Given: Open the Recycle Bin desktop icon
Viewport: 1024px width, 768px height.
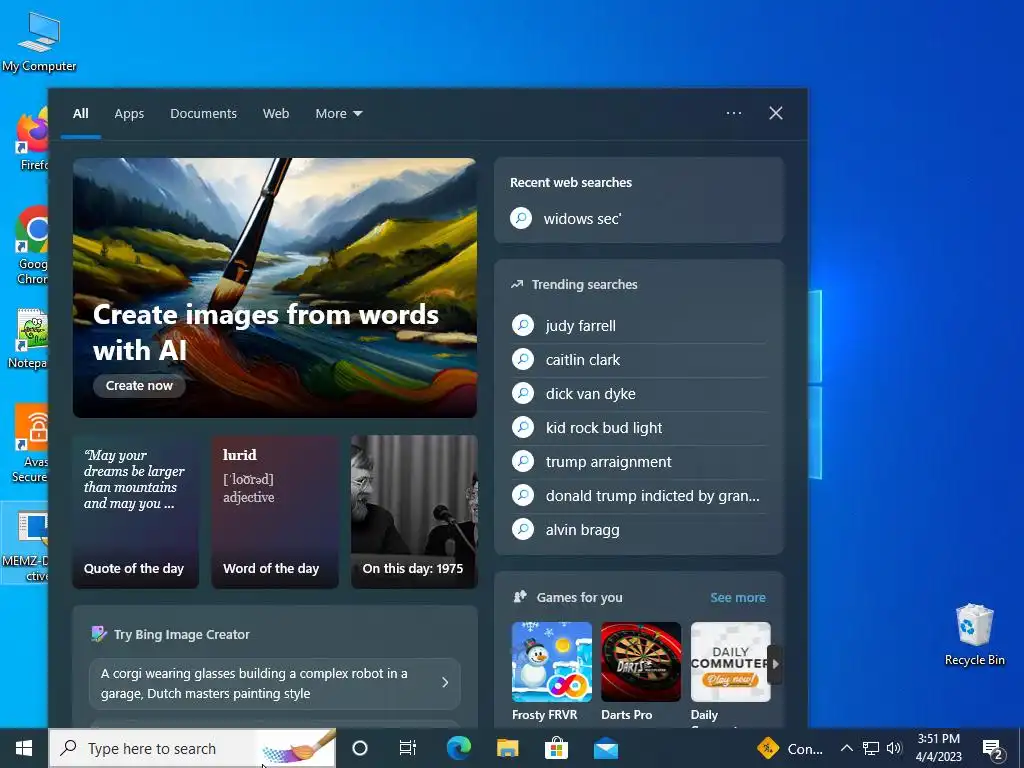Looking at the screenshot, I should (x=974, y=634).
